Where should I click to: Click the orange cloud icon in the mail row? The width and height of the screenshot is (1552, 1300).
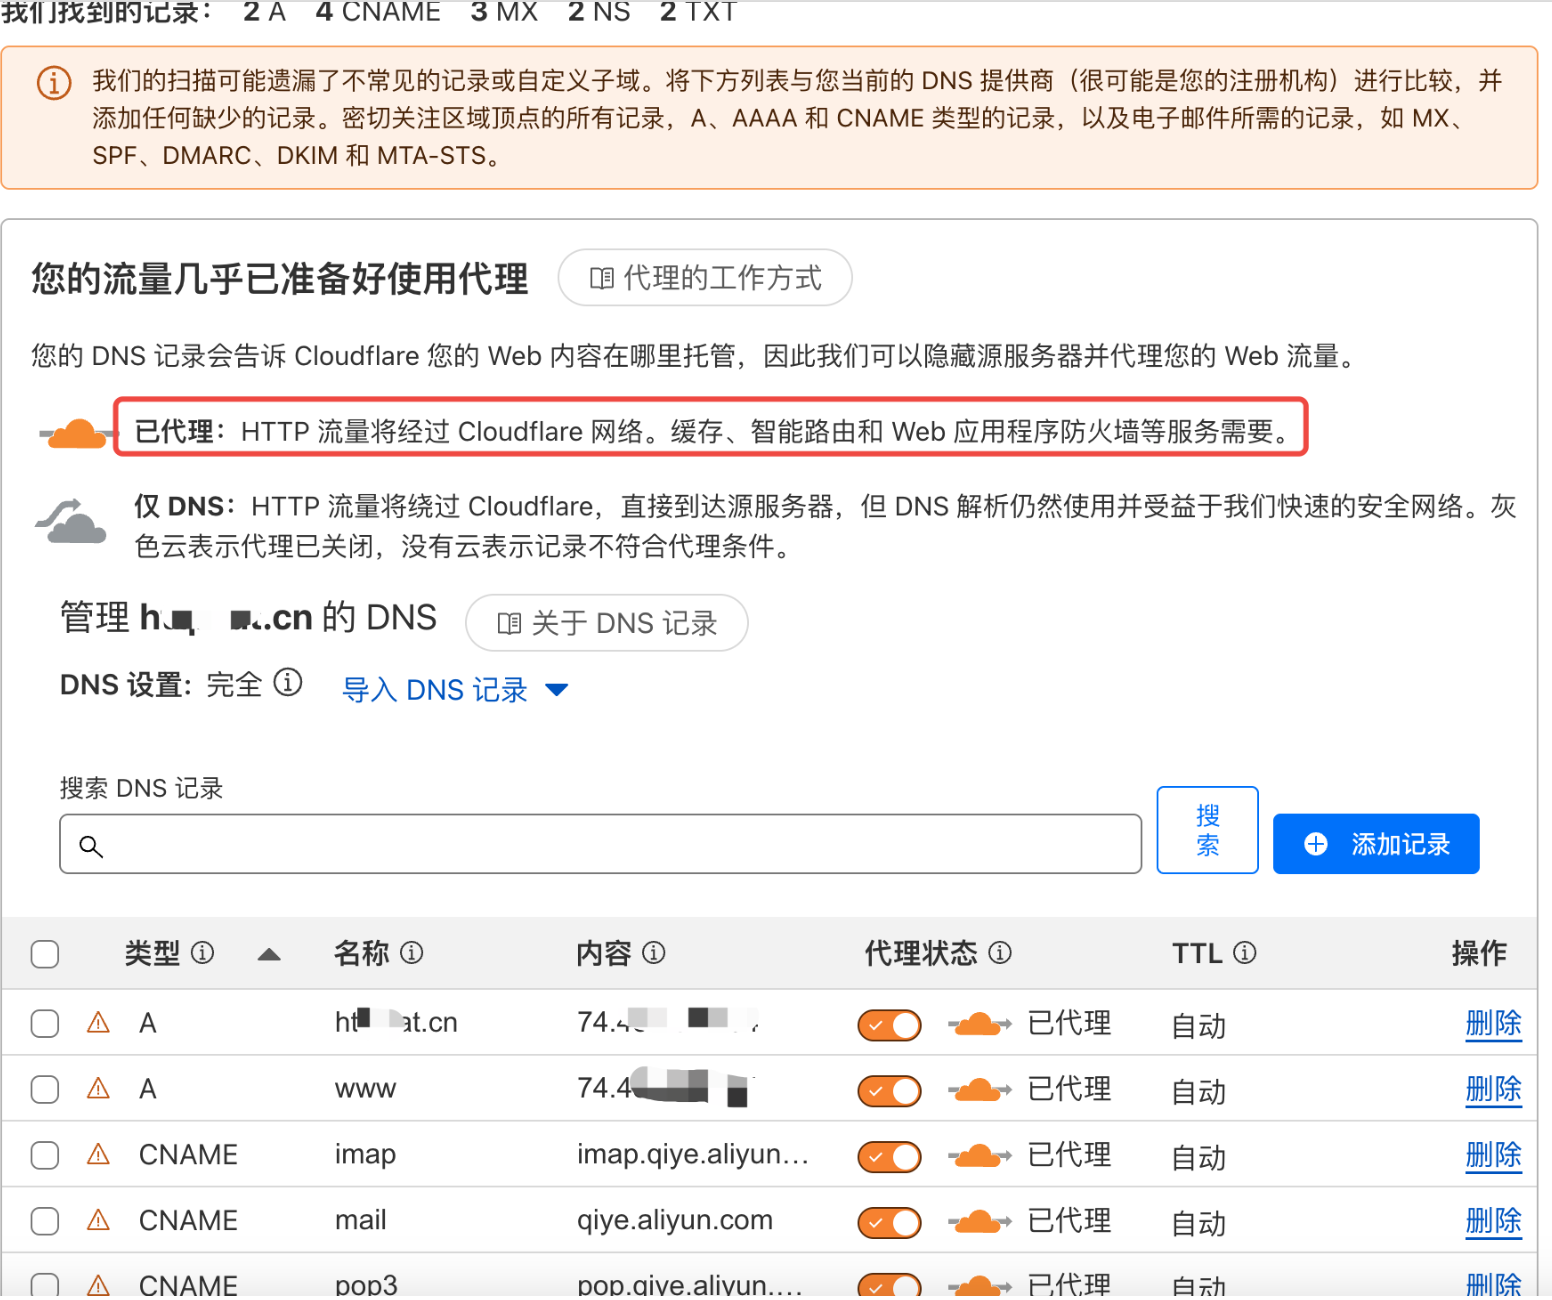coord(979,1222)
